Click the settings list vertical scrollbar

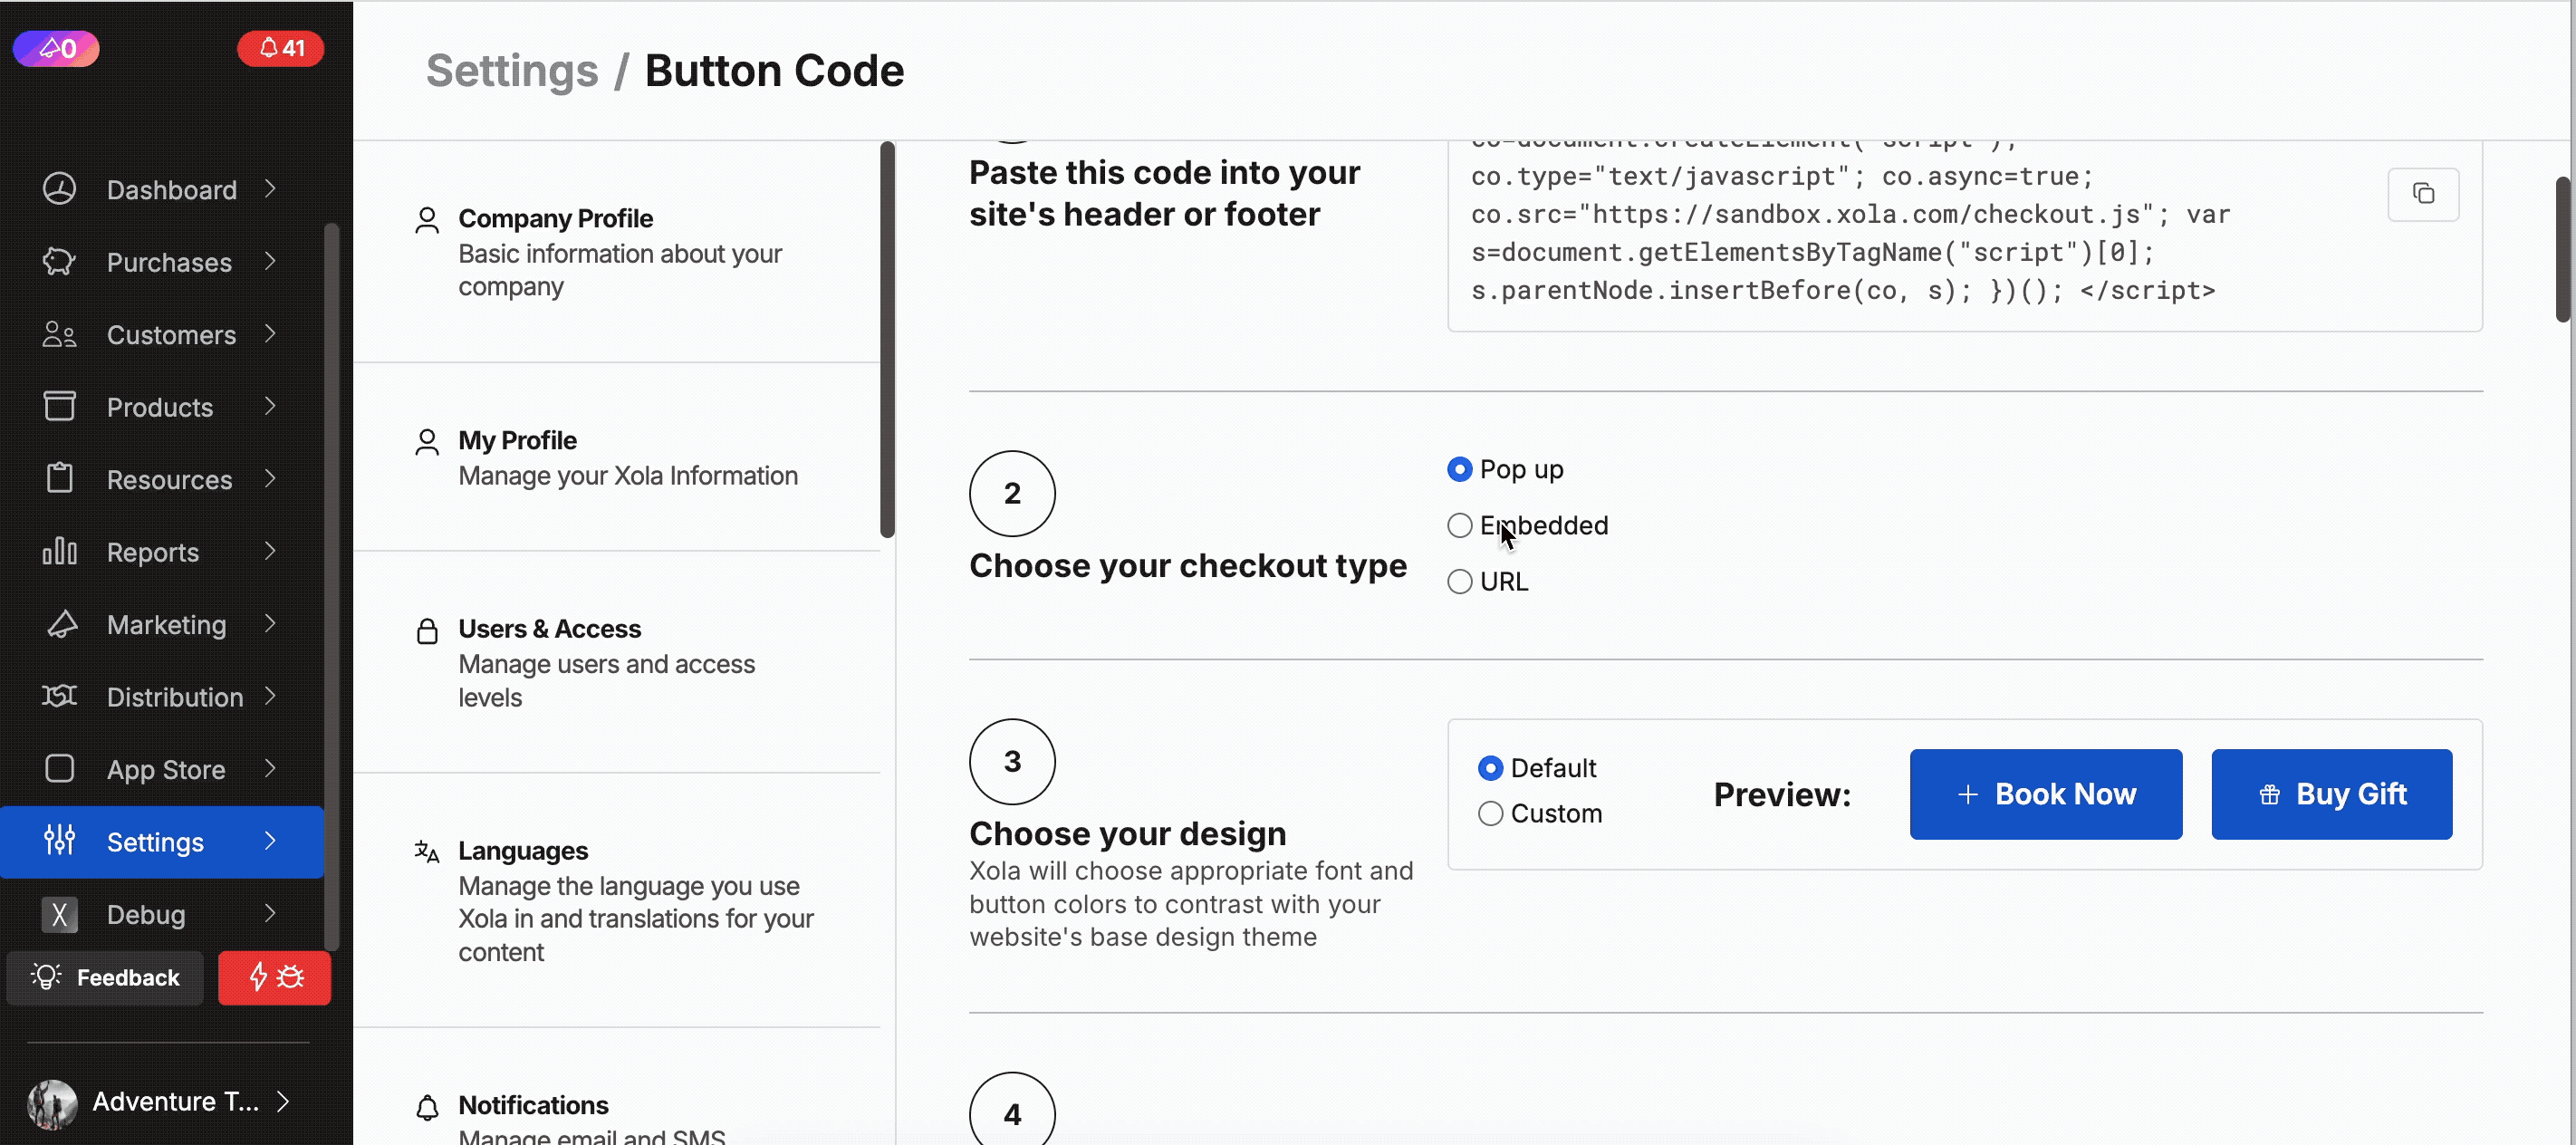tap(887, 340)
